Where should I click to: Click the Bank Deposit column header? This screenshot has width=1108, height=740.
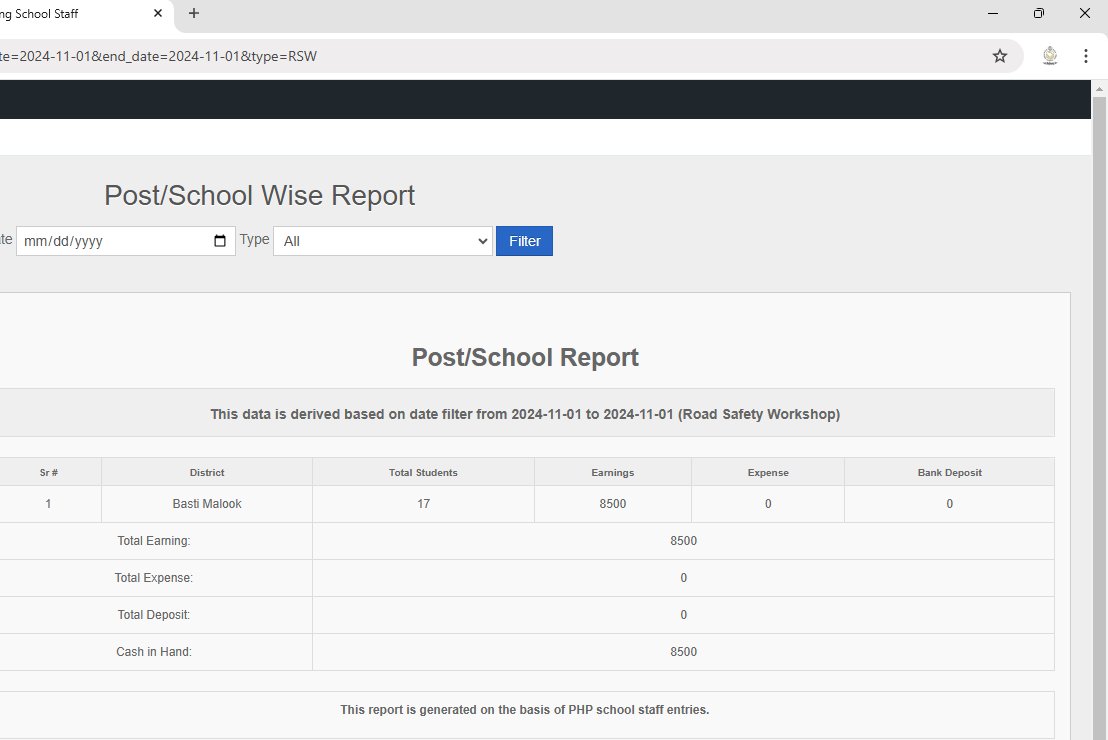click(x=949, y=472)
